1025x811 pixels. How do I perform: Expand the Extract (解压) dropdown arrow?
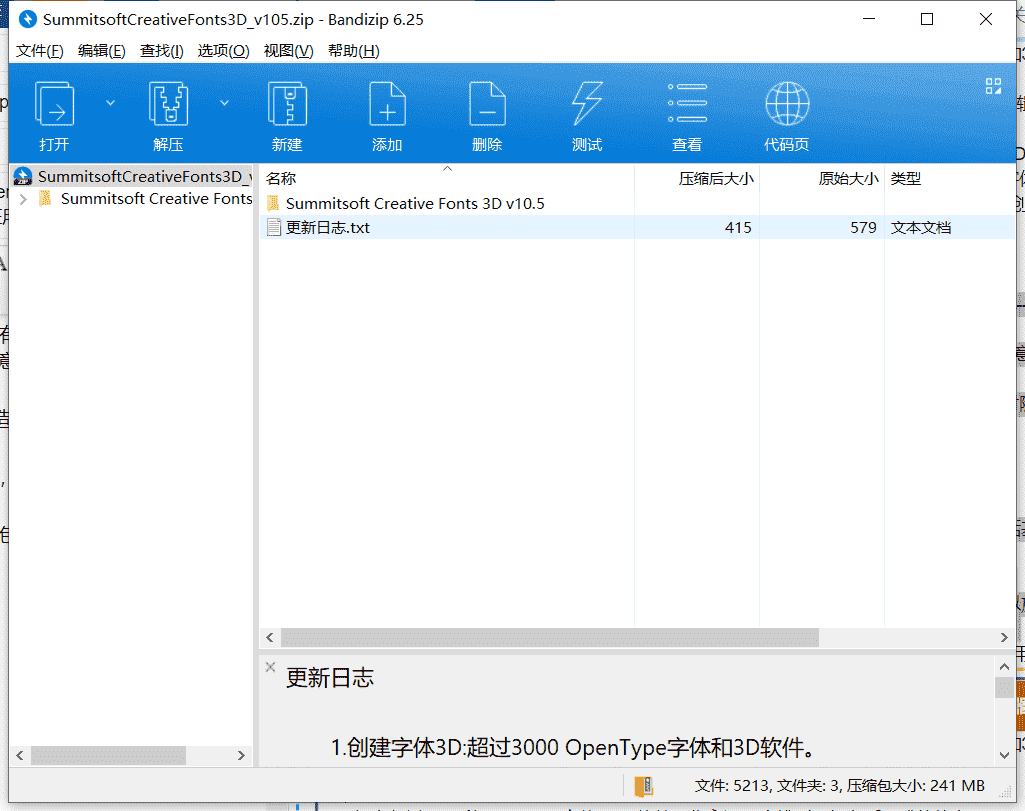[x=224, y=103]
